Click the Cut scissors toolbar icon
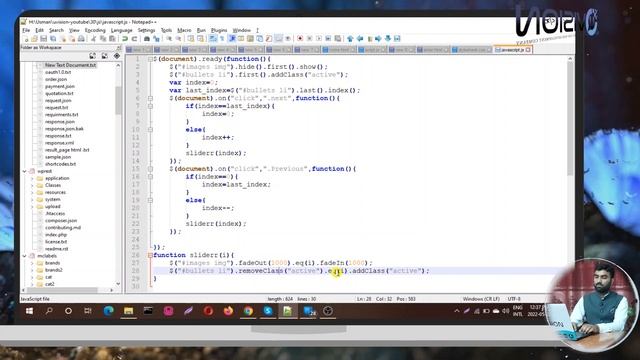Viewport: 640px width, 360px height. [x=93, y=39]
